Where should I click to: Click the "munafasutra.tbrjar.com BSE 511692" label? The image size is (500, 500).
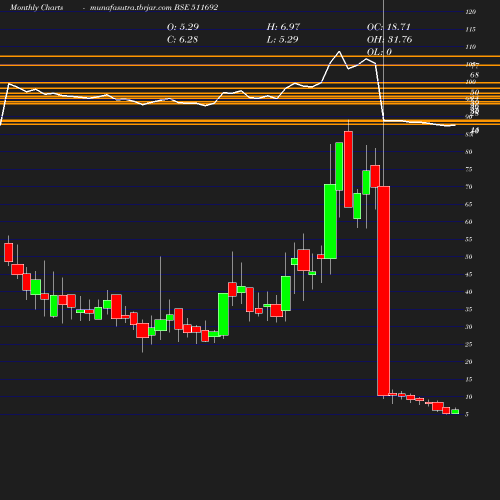(154, 7)
